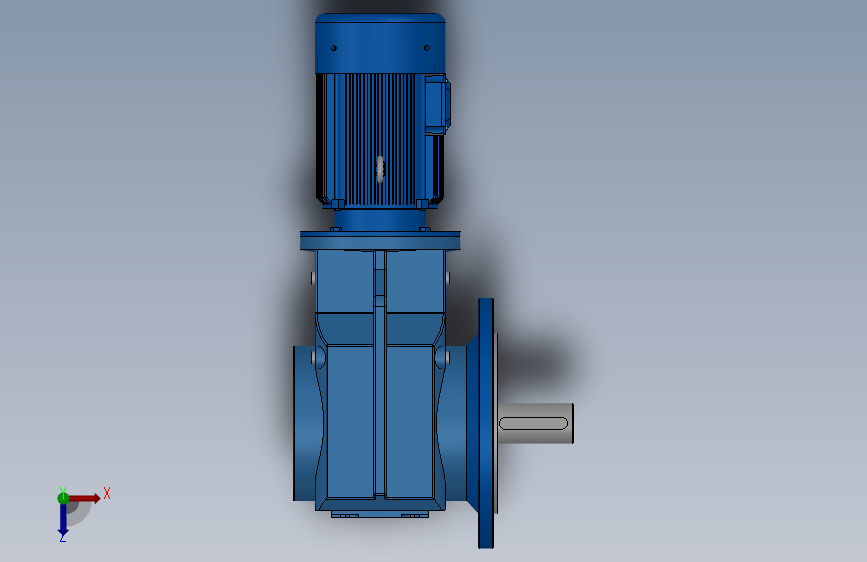
Task: Select the motor fan cover cap
Action: [x=380, y=43]
